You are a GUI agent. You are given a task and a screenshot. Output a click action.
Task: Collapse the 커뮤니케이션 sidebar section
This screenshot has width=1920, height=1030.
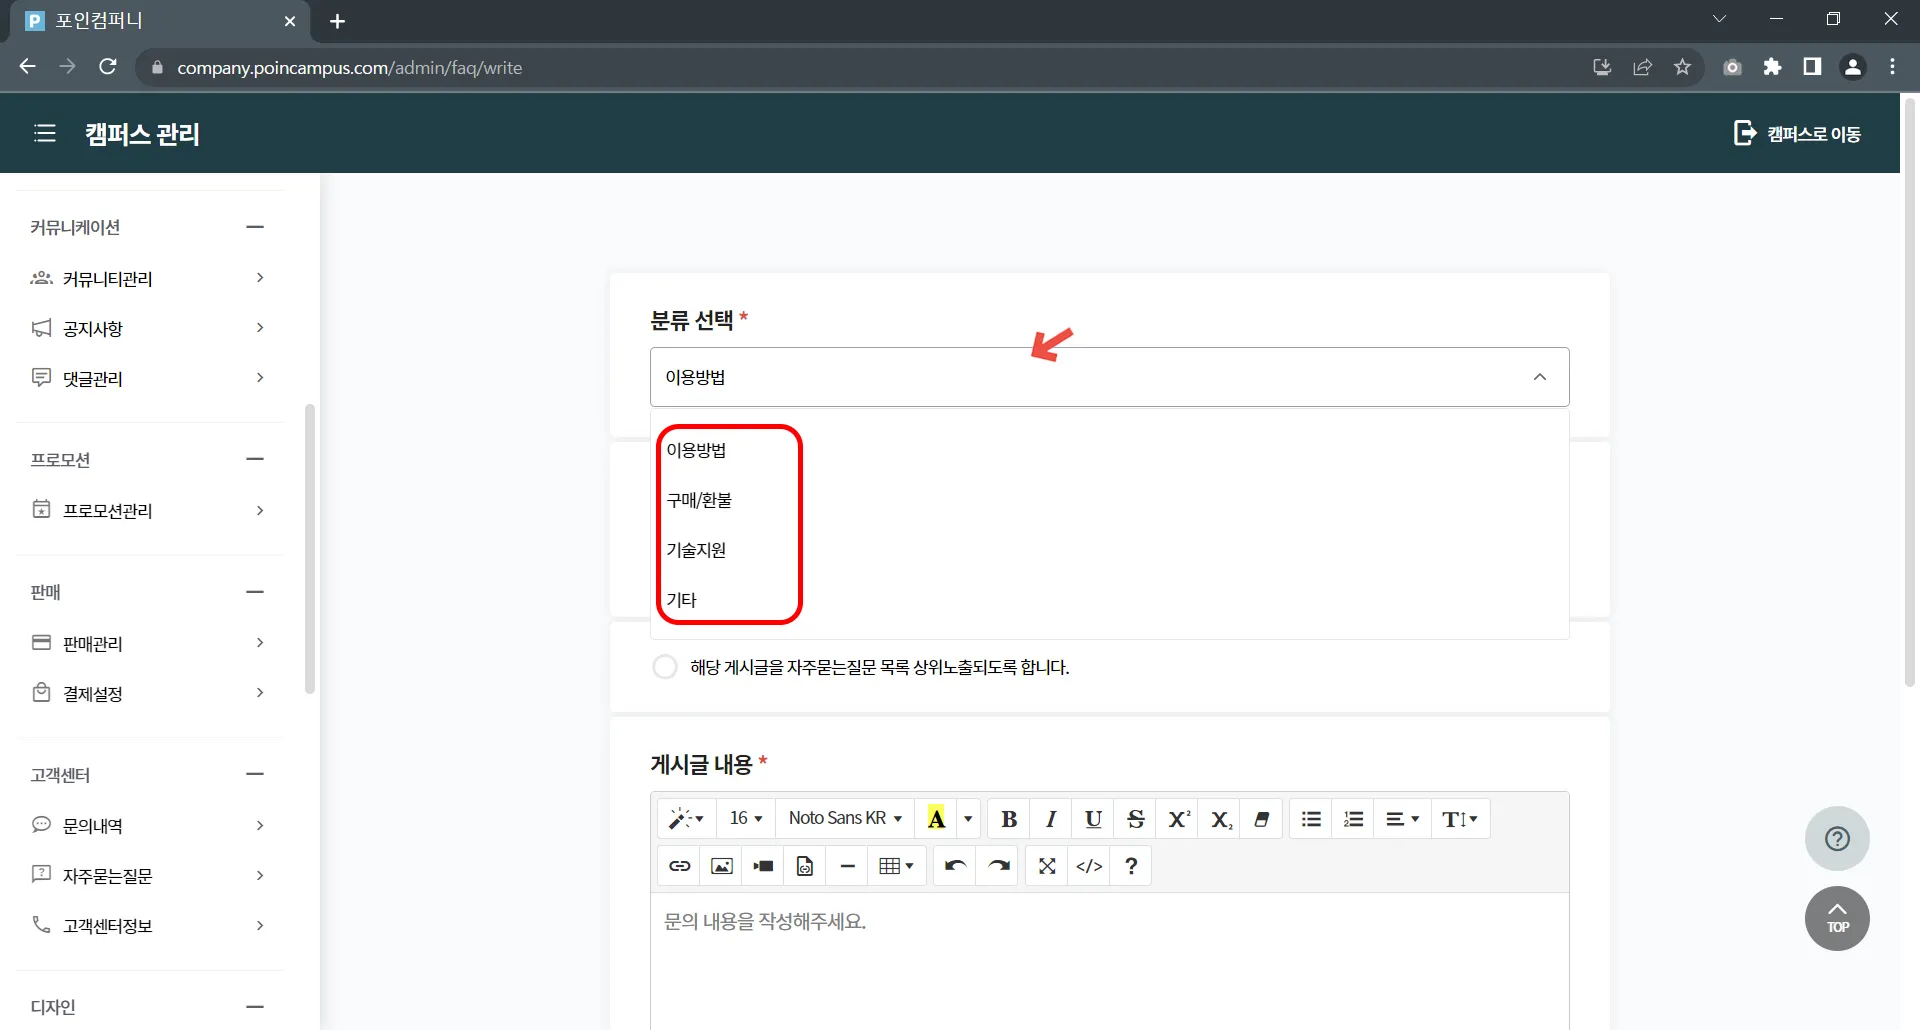coord(255,227)
